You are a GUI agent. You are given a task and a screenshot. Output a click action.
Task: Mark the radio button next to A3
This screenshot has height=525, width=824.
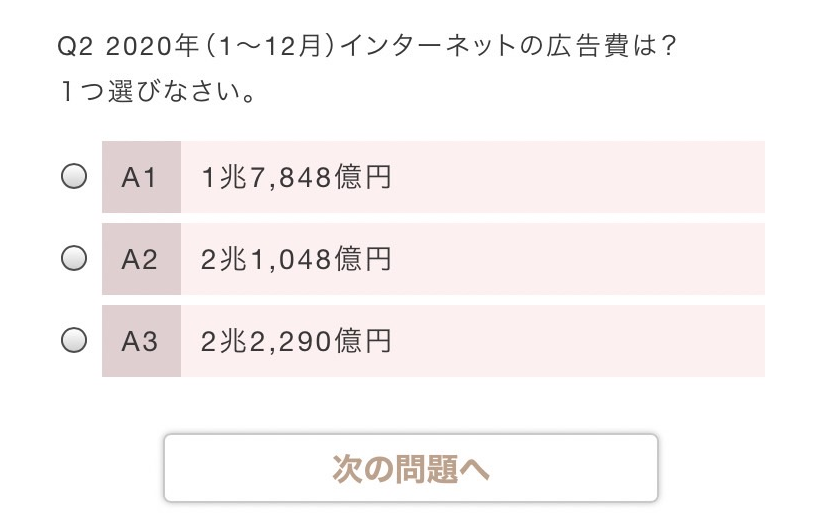[74, 341]
